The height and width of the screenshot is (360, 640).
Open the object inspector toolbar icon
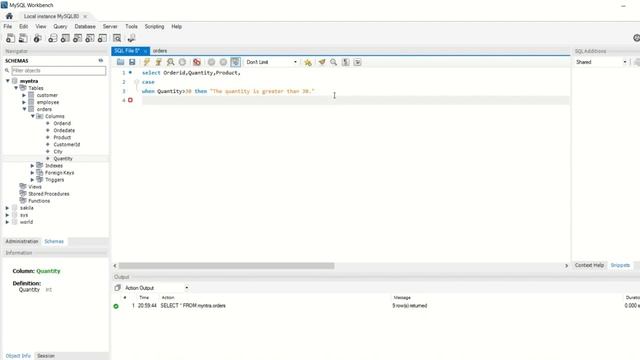coord(38,38)
